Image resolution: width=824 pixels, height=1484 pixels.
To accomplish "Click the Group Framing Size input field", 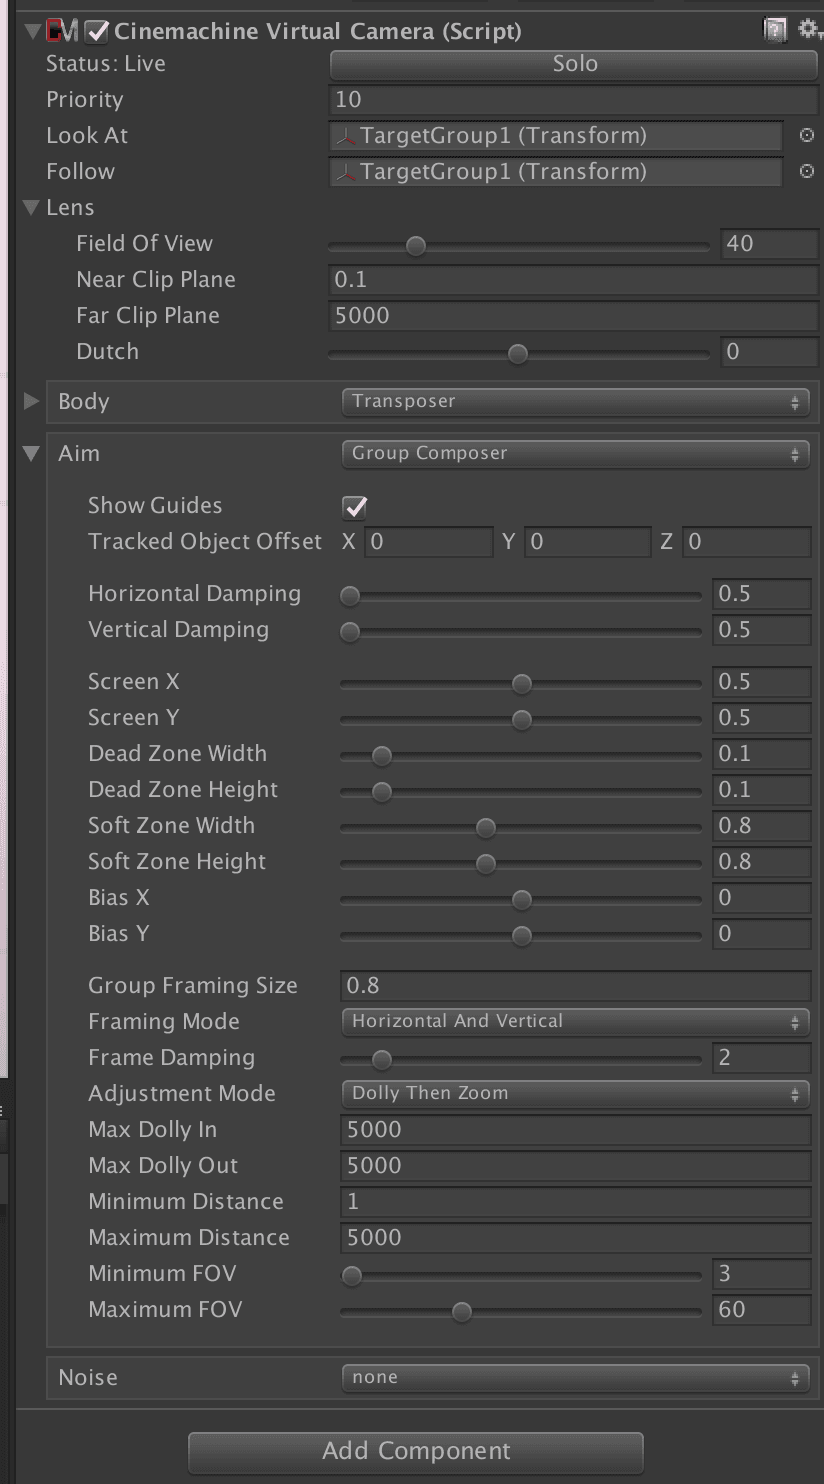I will coord(575,986).
